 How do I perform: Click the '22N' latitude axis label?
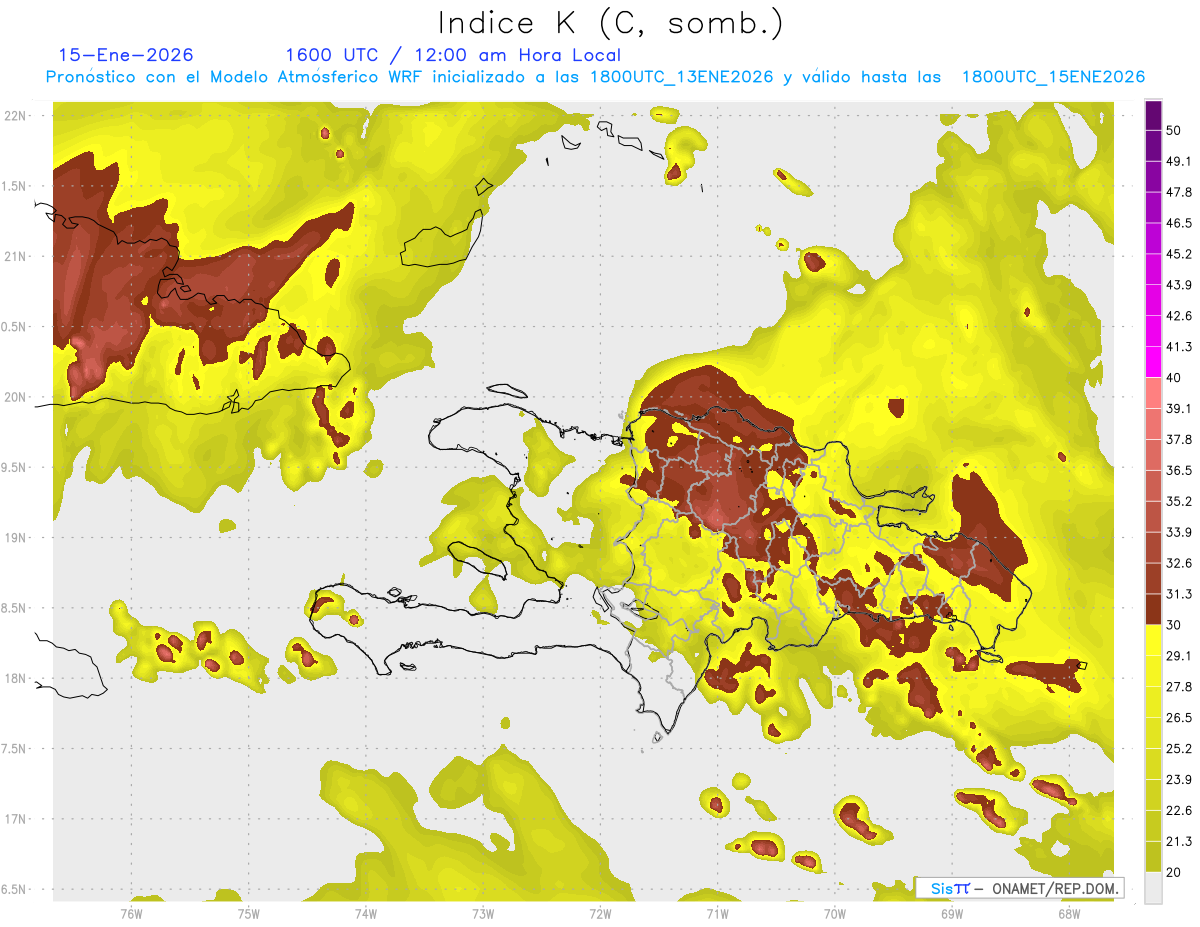[x=15, y=116]
